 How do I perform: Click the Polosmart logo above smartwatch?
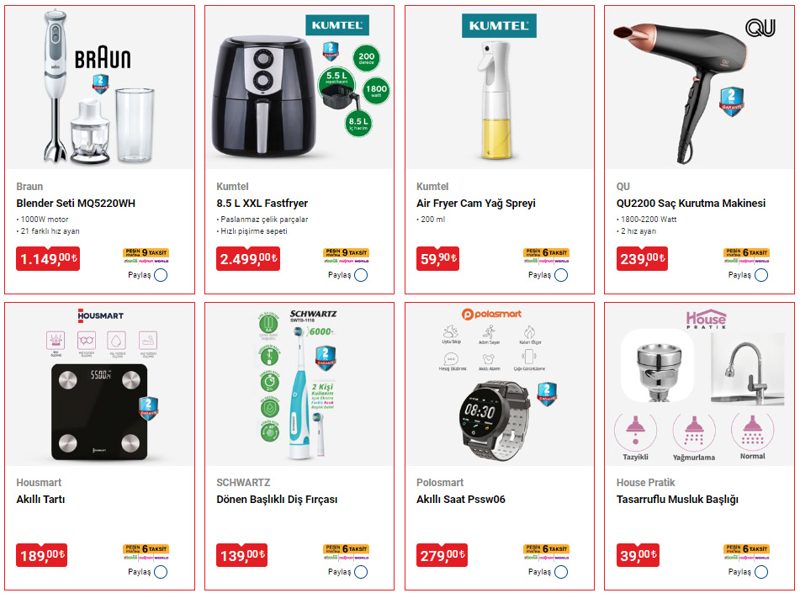(x=492, y=314)
